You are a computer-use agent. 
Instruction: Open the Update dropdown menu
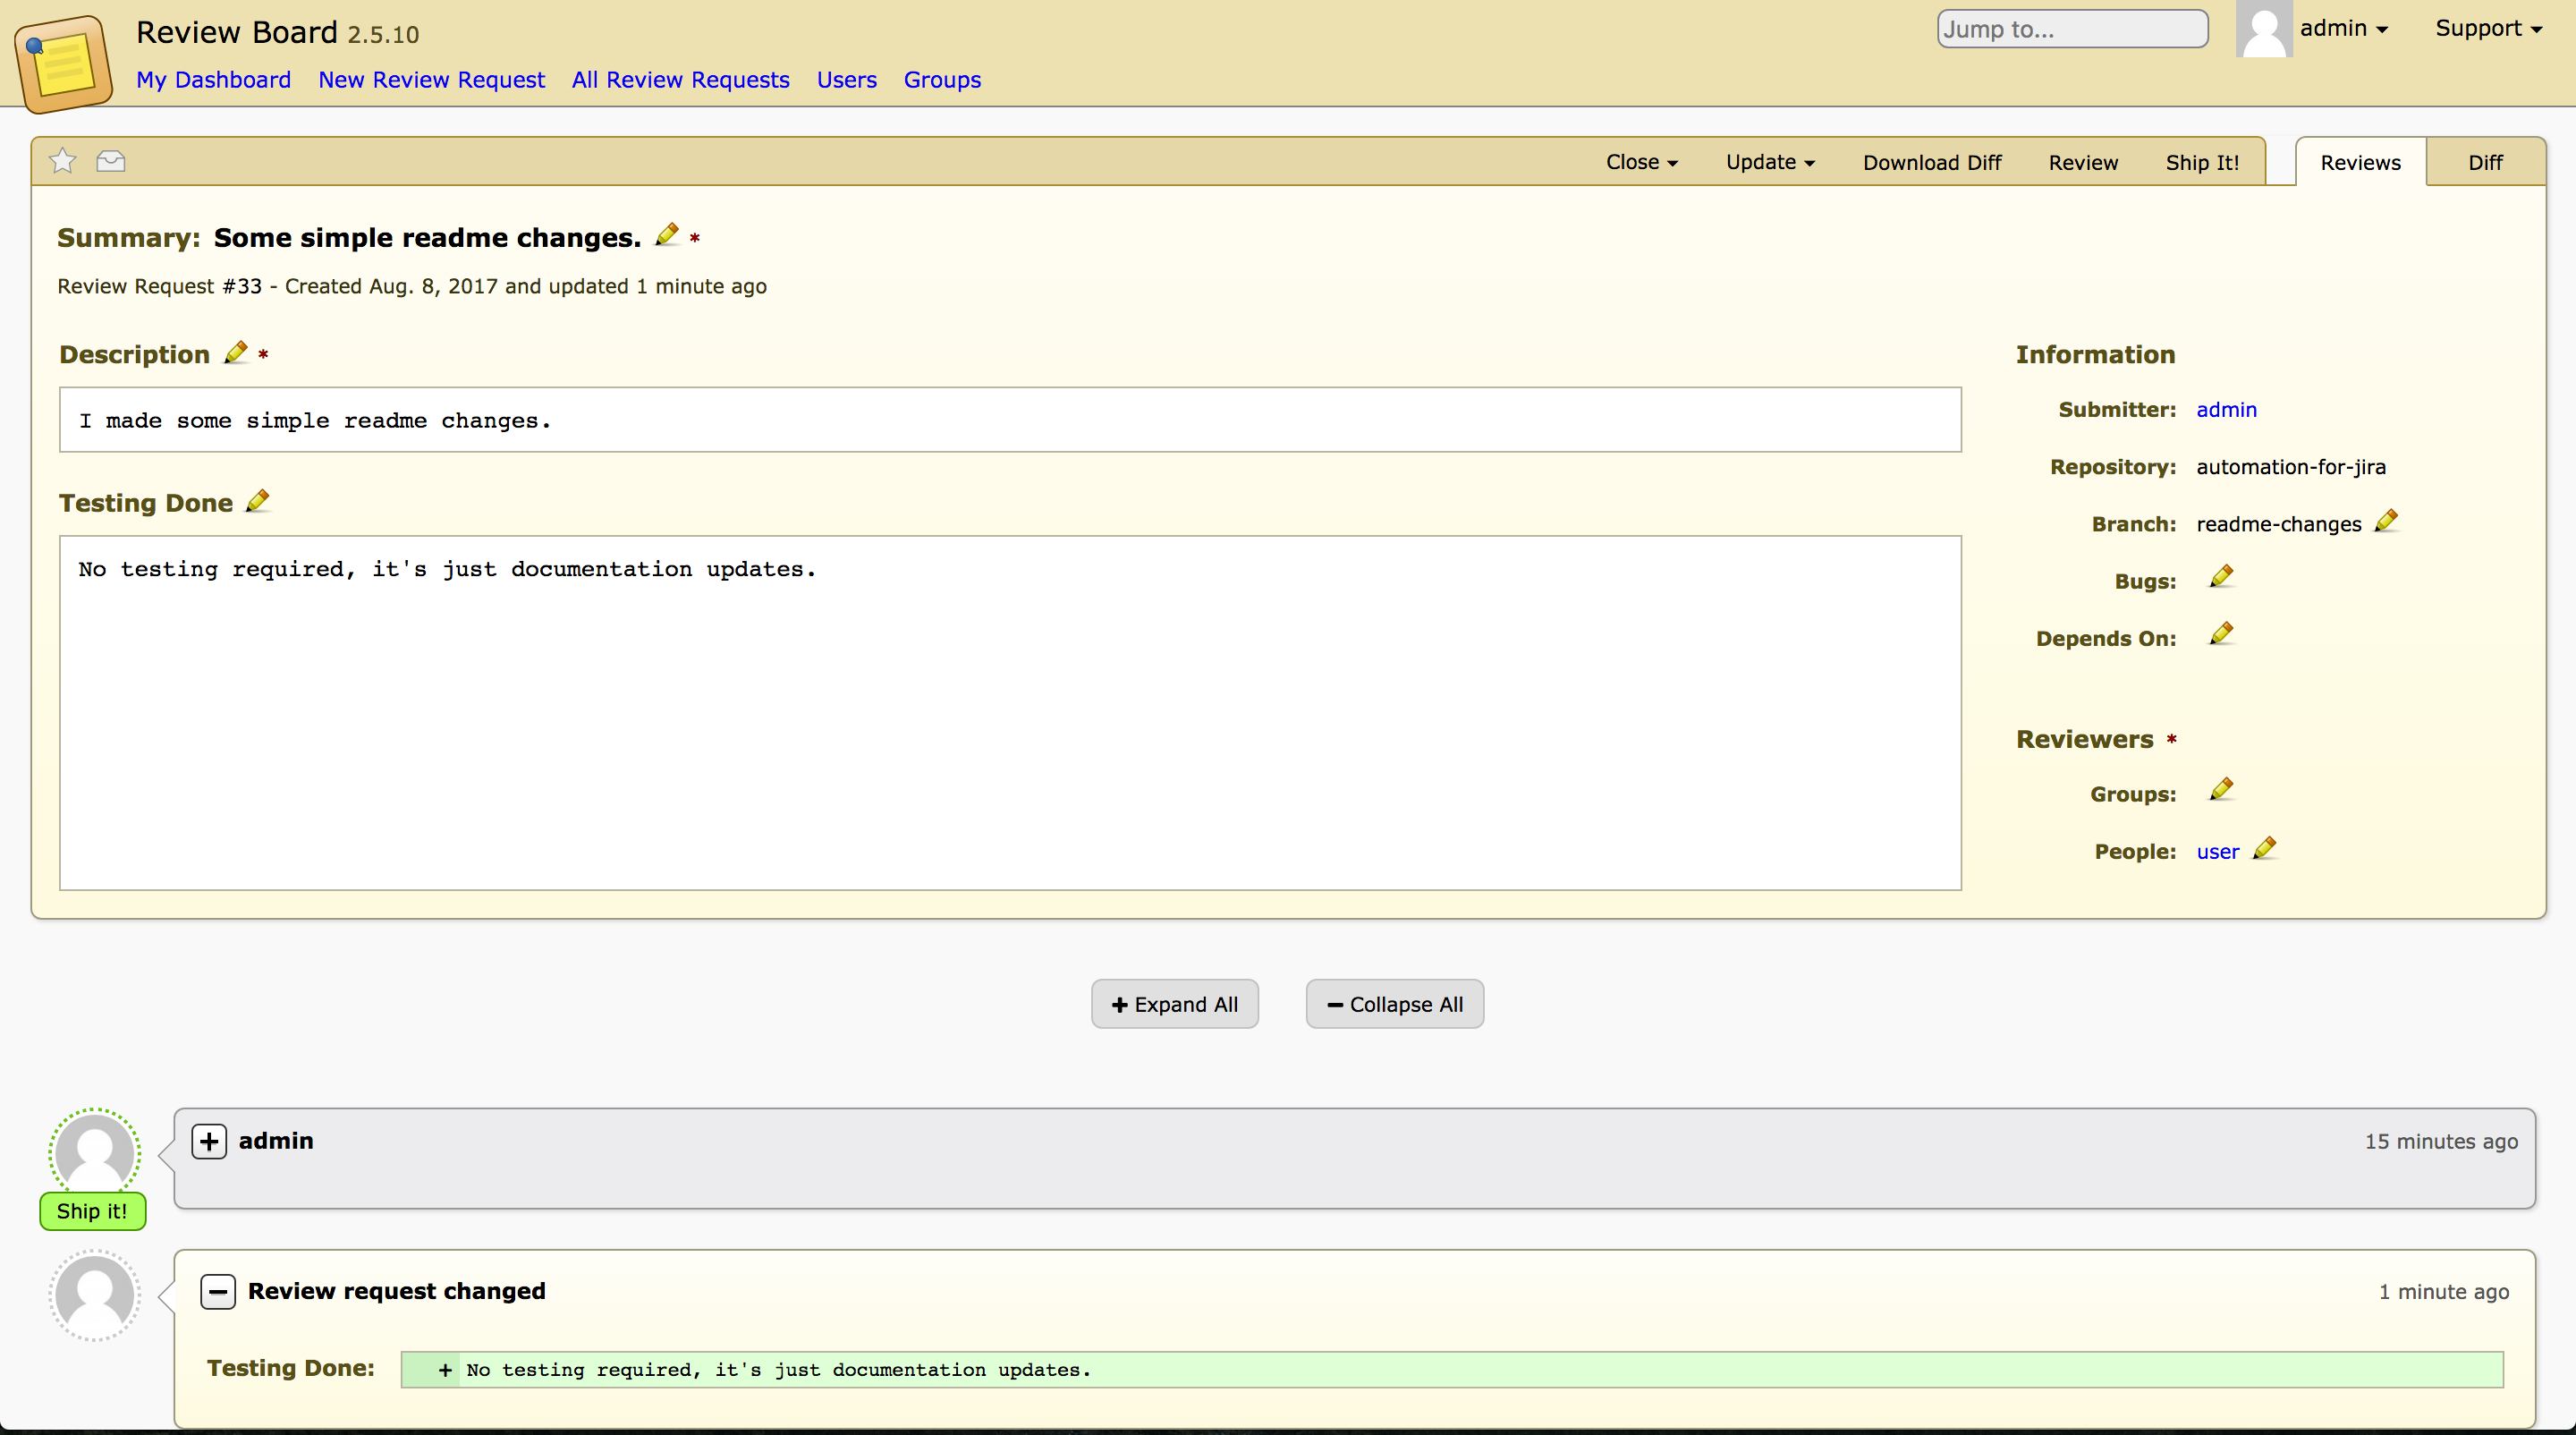[1769, 162]
